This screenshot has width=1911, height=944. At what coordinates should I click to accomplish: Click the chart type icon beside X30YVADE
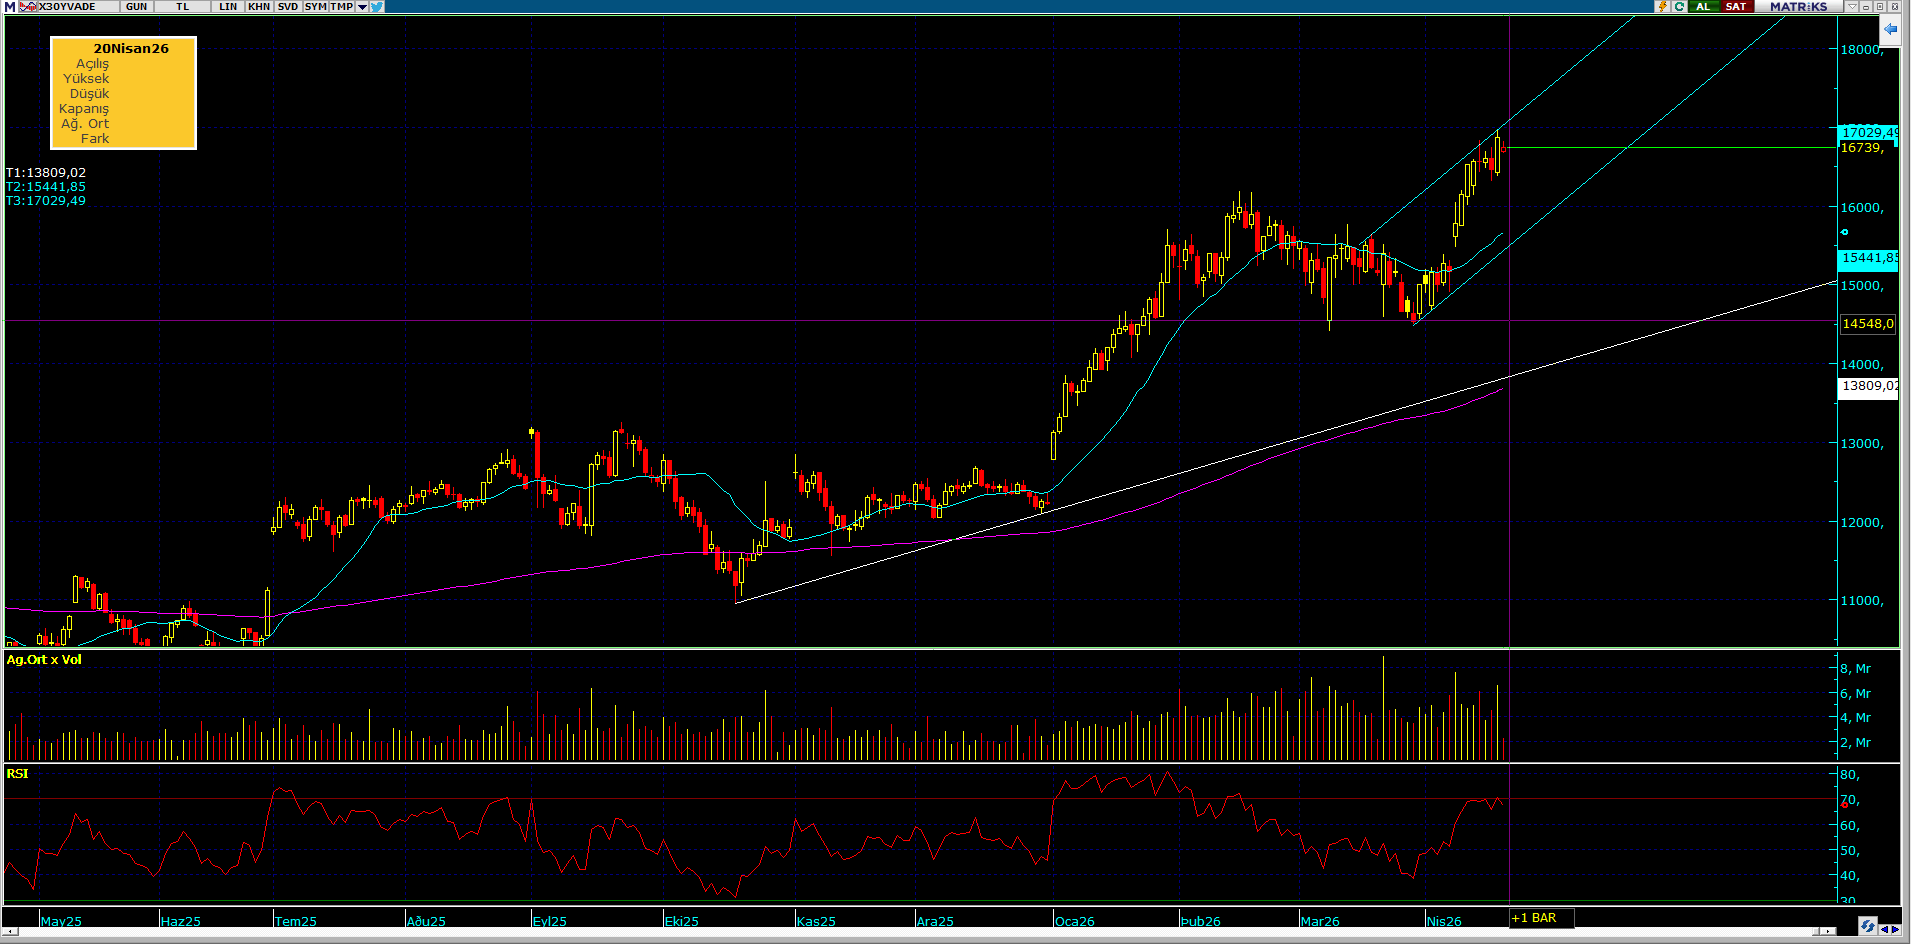tap(28, 7)
